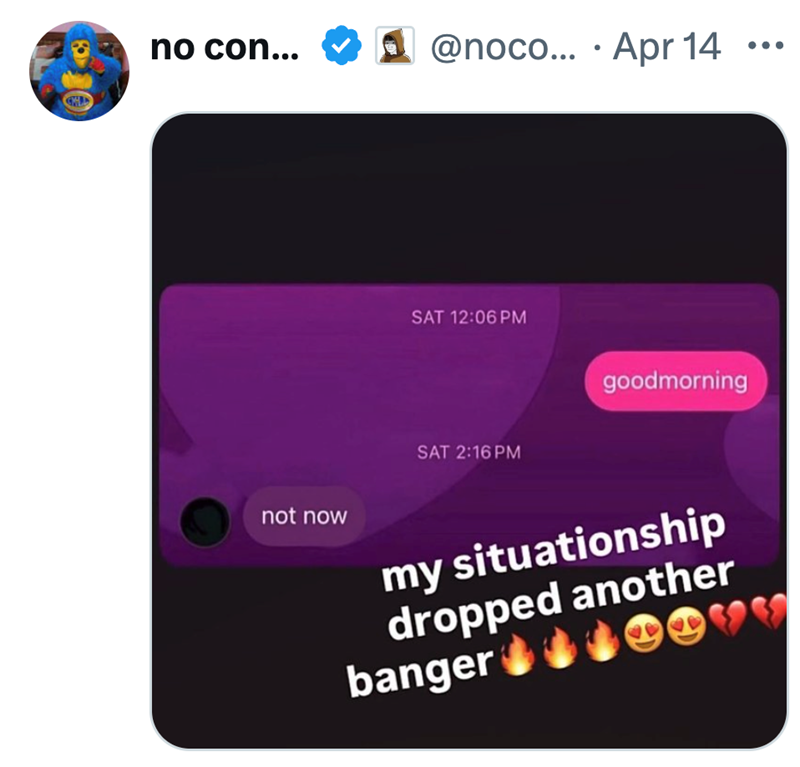This screenshot has width=800, height=767.
Task: Open the tweet options ellipsis menu
Action: [x=766, y=47]
